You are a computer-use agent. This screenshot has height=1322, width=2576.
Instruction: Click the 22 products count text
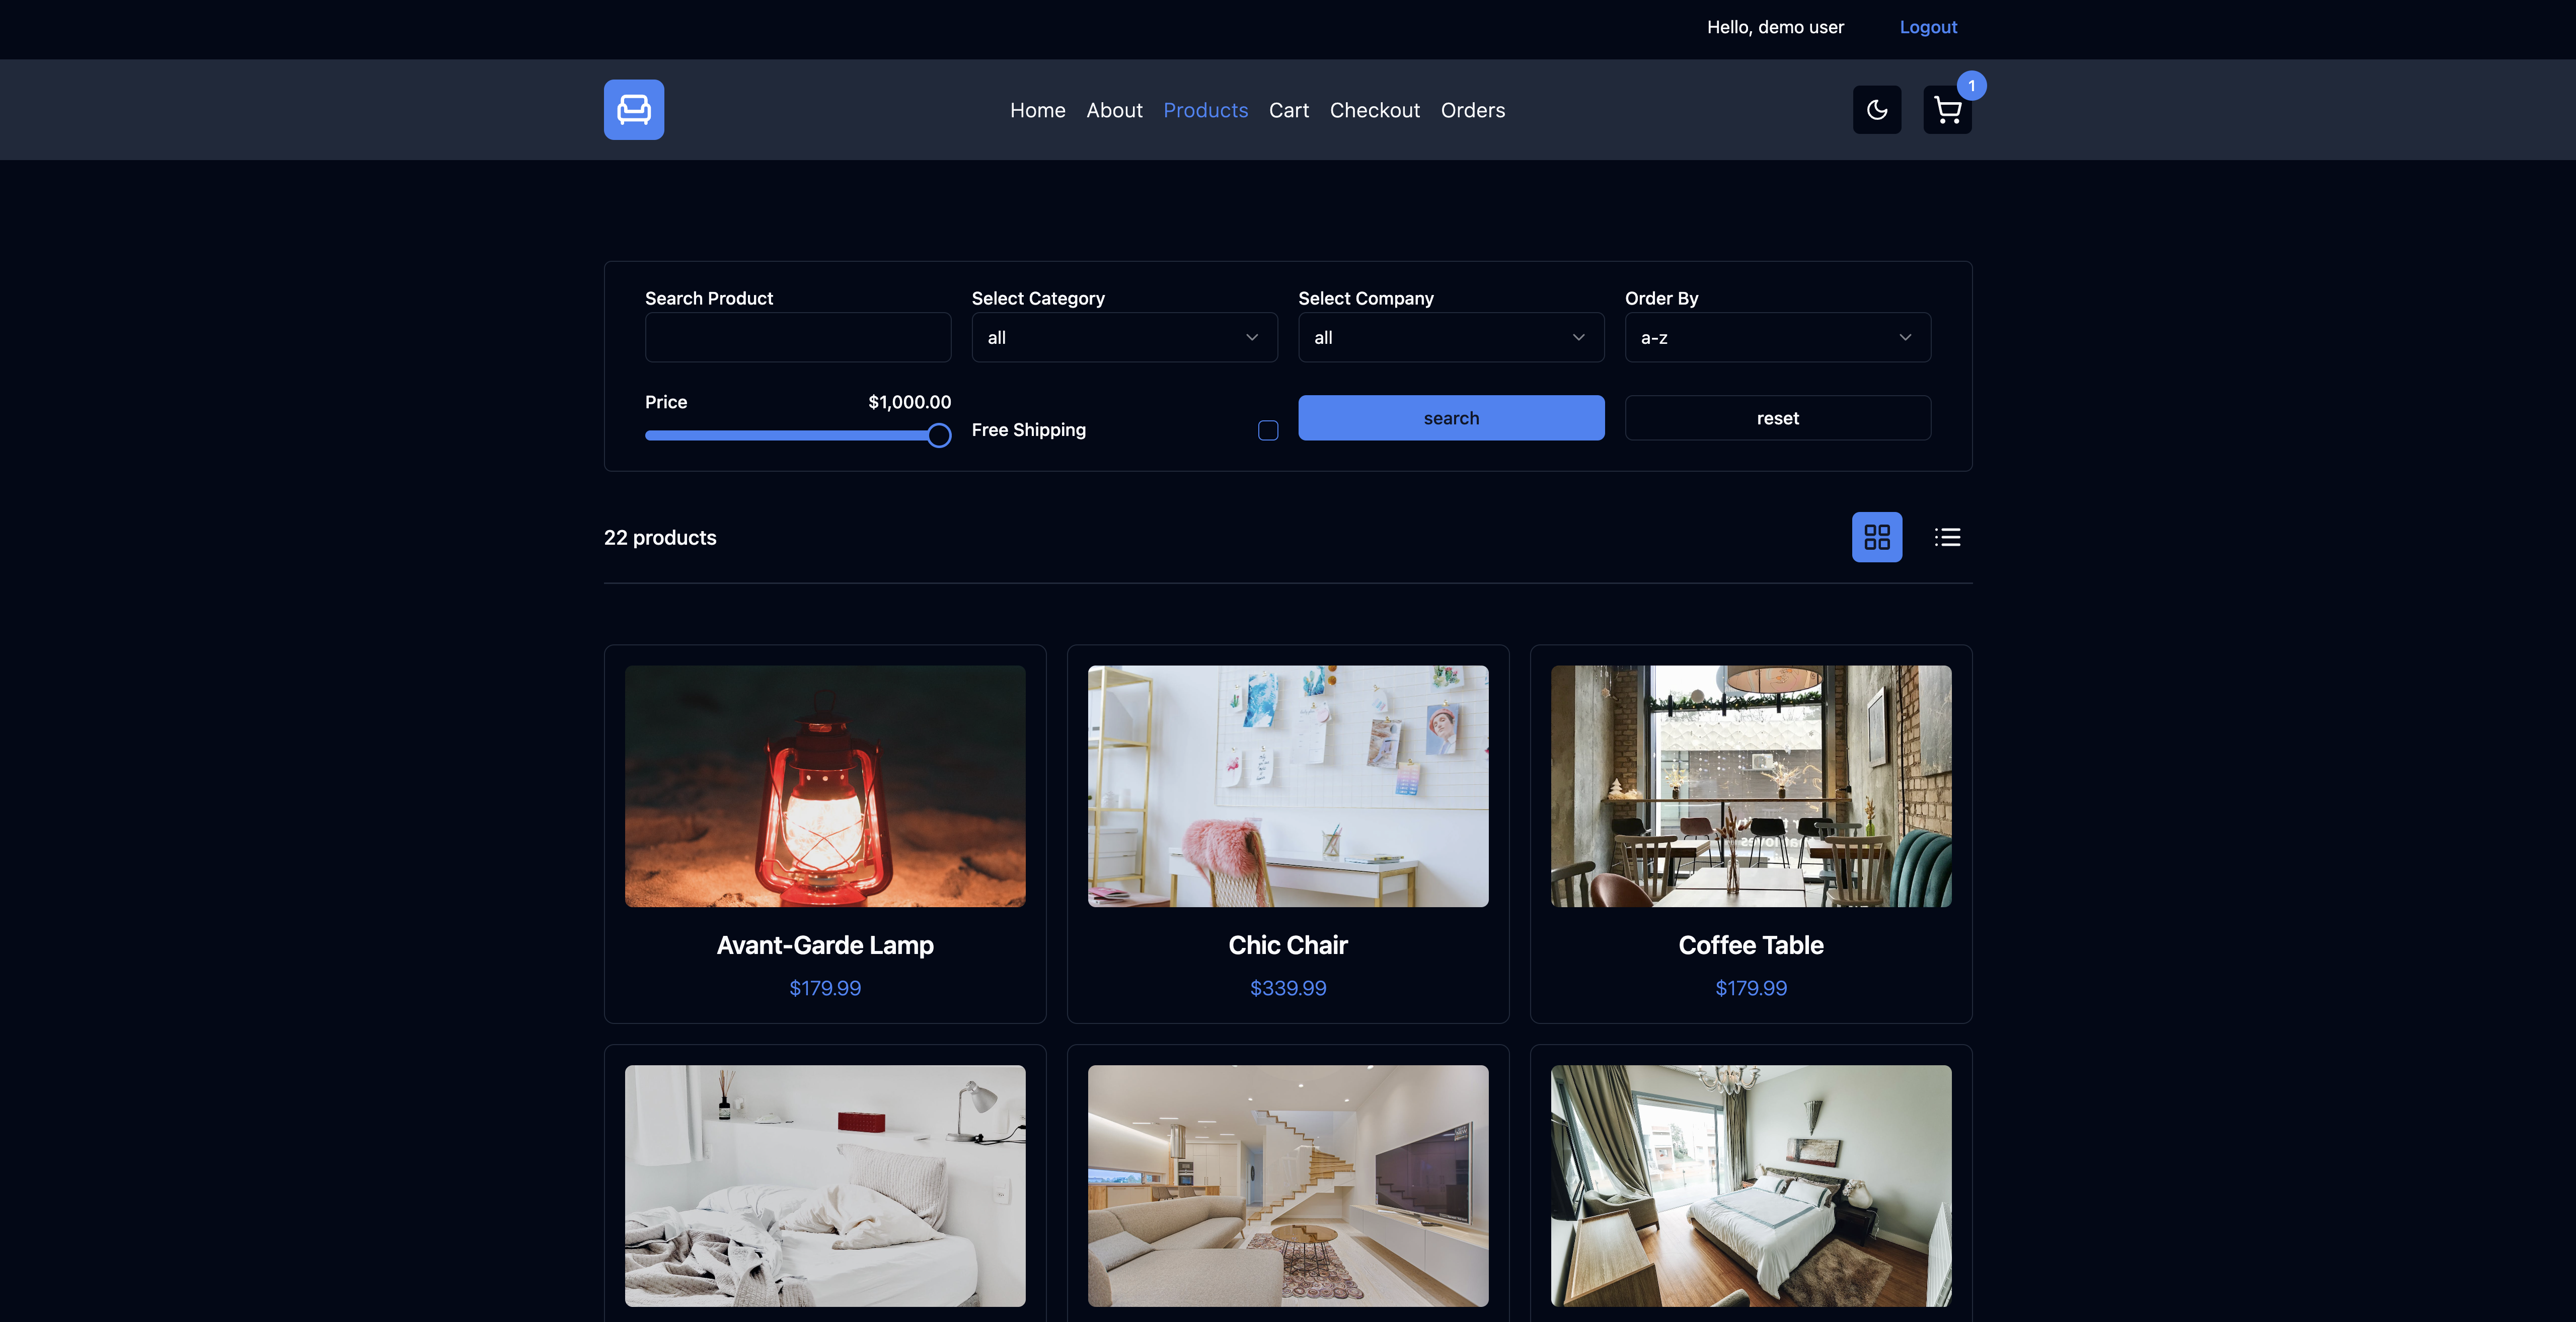660,538
